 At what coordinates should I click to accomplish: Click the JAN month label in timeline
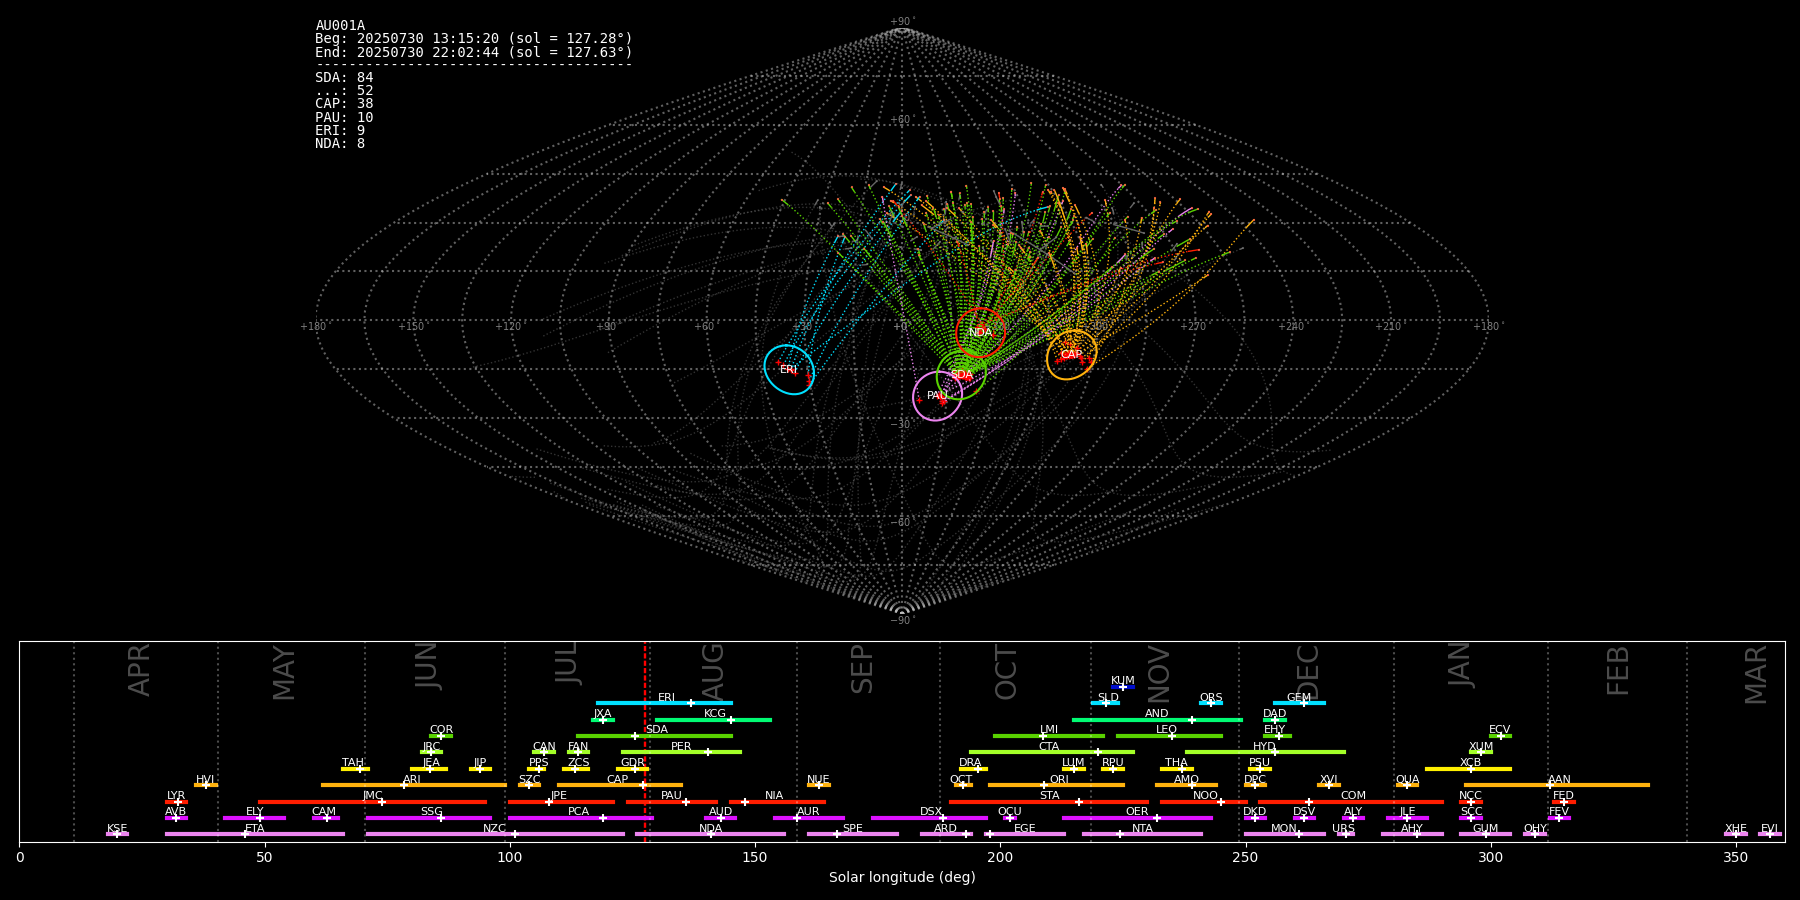(x=1460, y=664)
